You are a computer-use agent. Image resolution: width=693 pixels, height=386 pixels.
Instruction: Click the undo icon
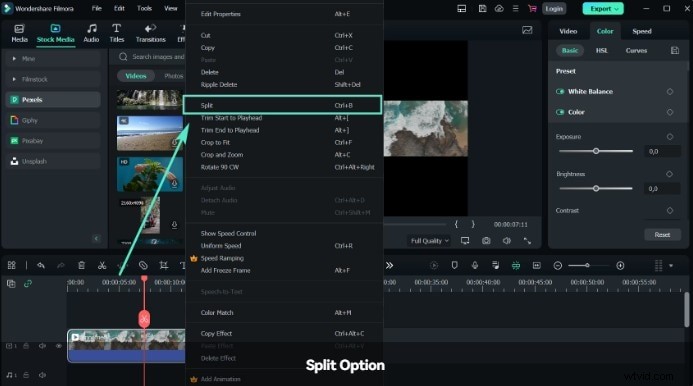tap(41, 265)
